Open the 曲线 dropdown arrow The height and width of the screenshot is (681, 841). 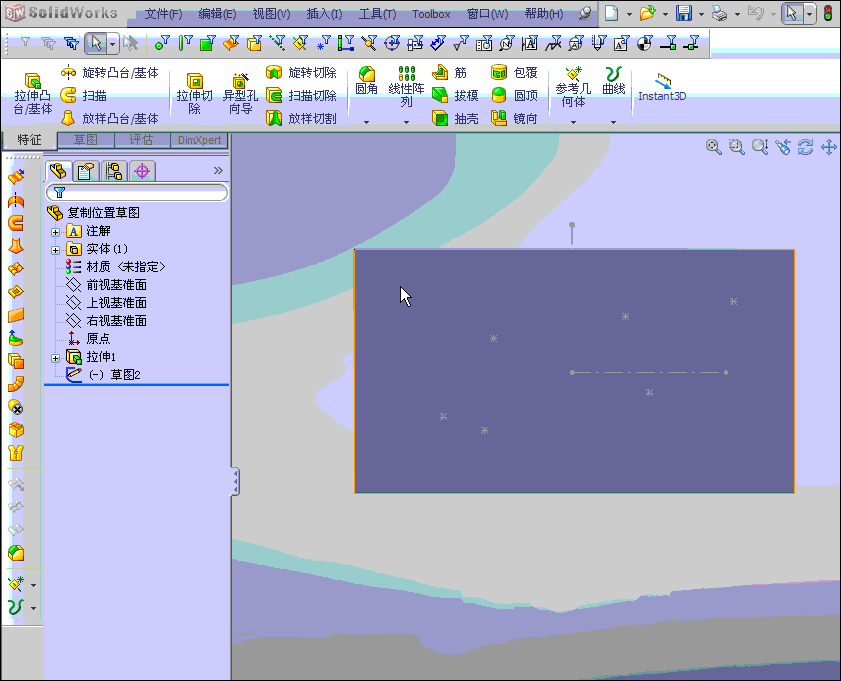(614, 122)
